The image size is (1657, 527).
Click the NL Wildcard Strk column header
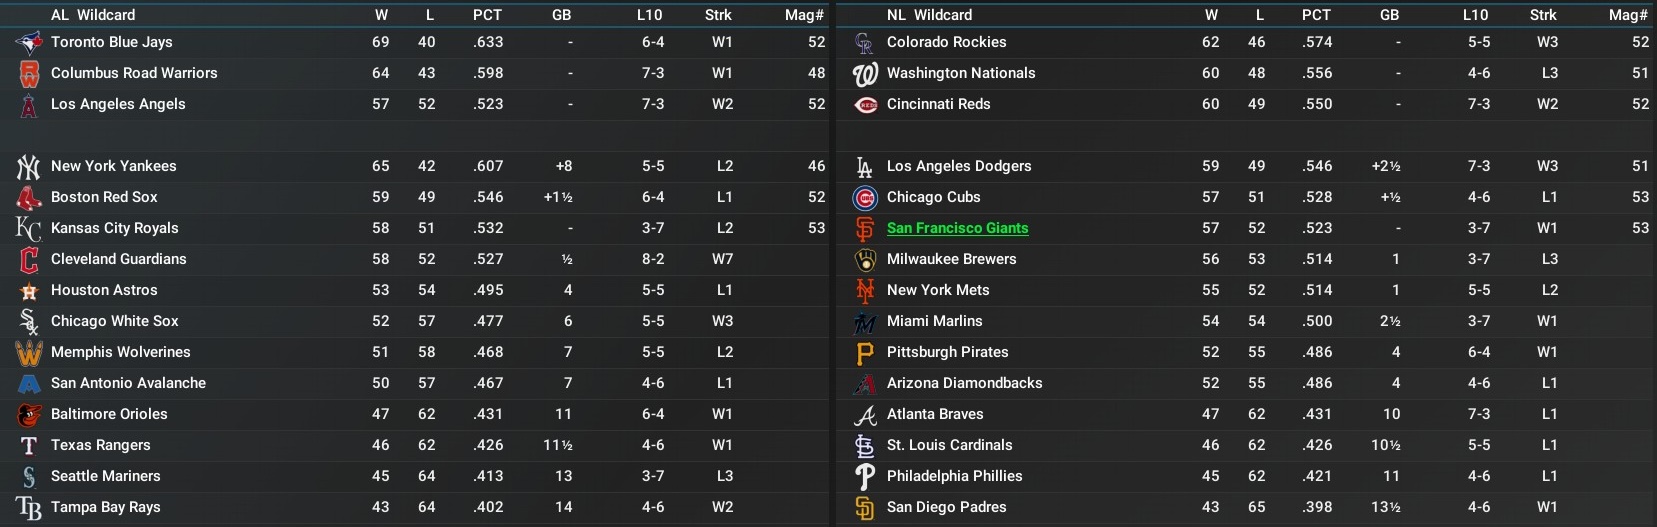(x=1542, y=15)
